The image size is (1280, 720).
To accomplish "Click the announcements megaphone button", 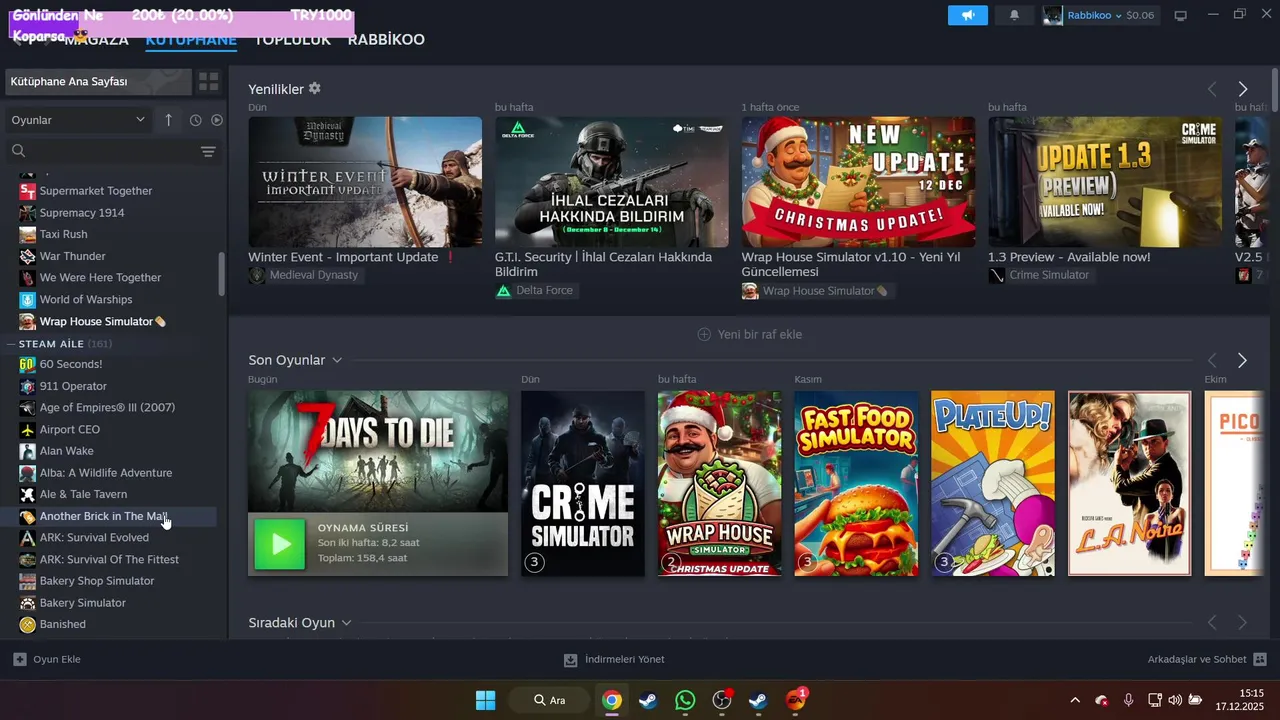I will (967, 15).
